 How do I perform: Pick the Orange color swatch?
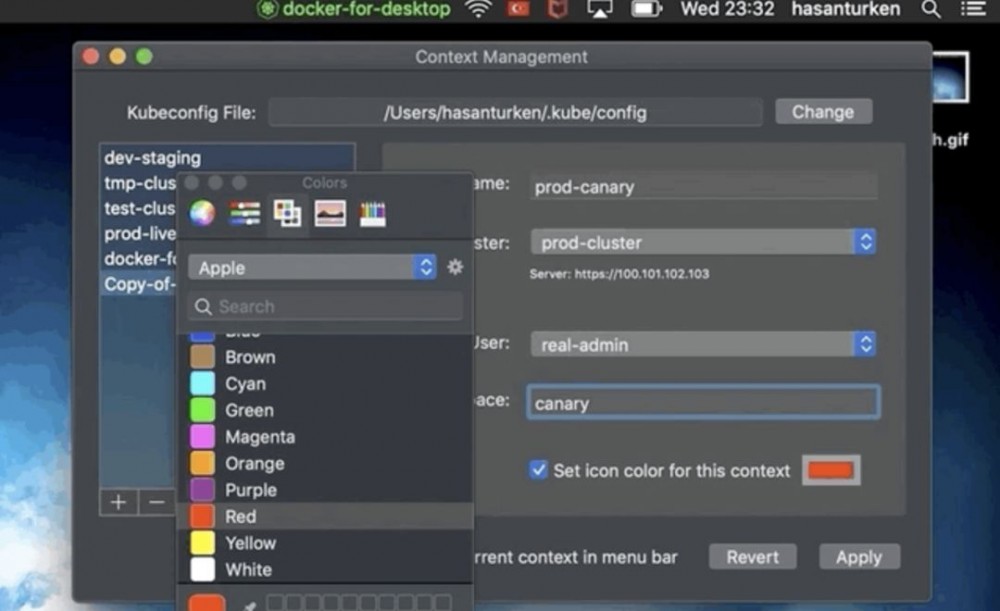pyautogui.click(x=202, y=464)
